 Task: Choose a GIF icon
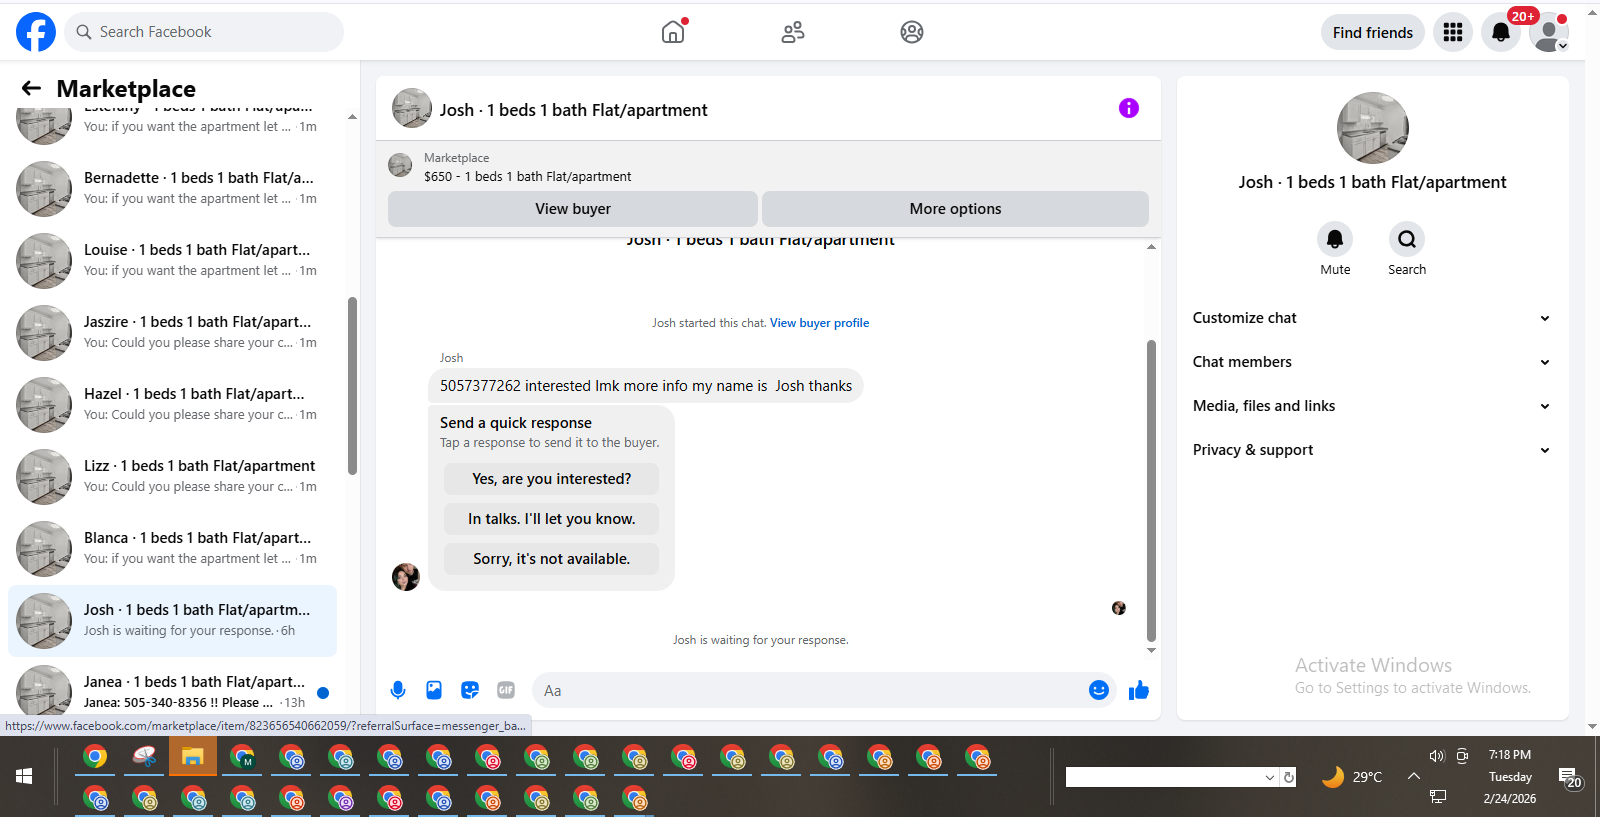(x=506, y=690)
